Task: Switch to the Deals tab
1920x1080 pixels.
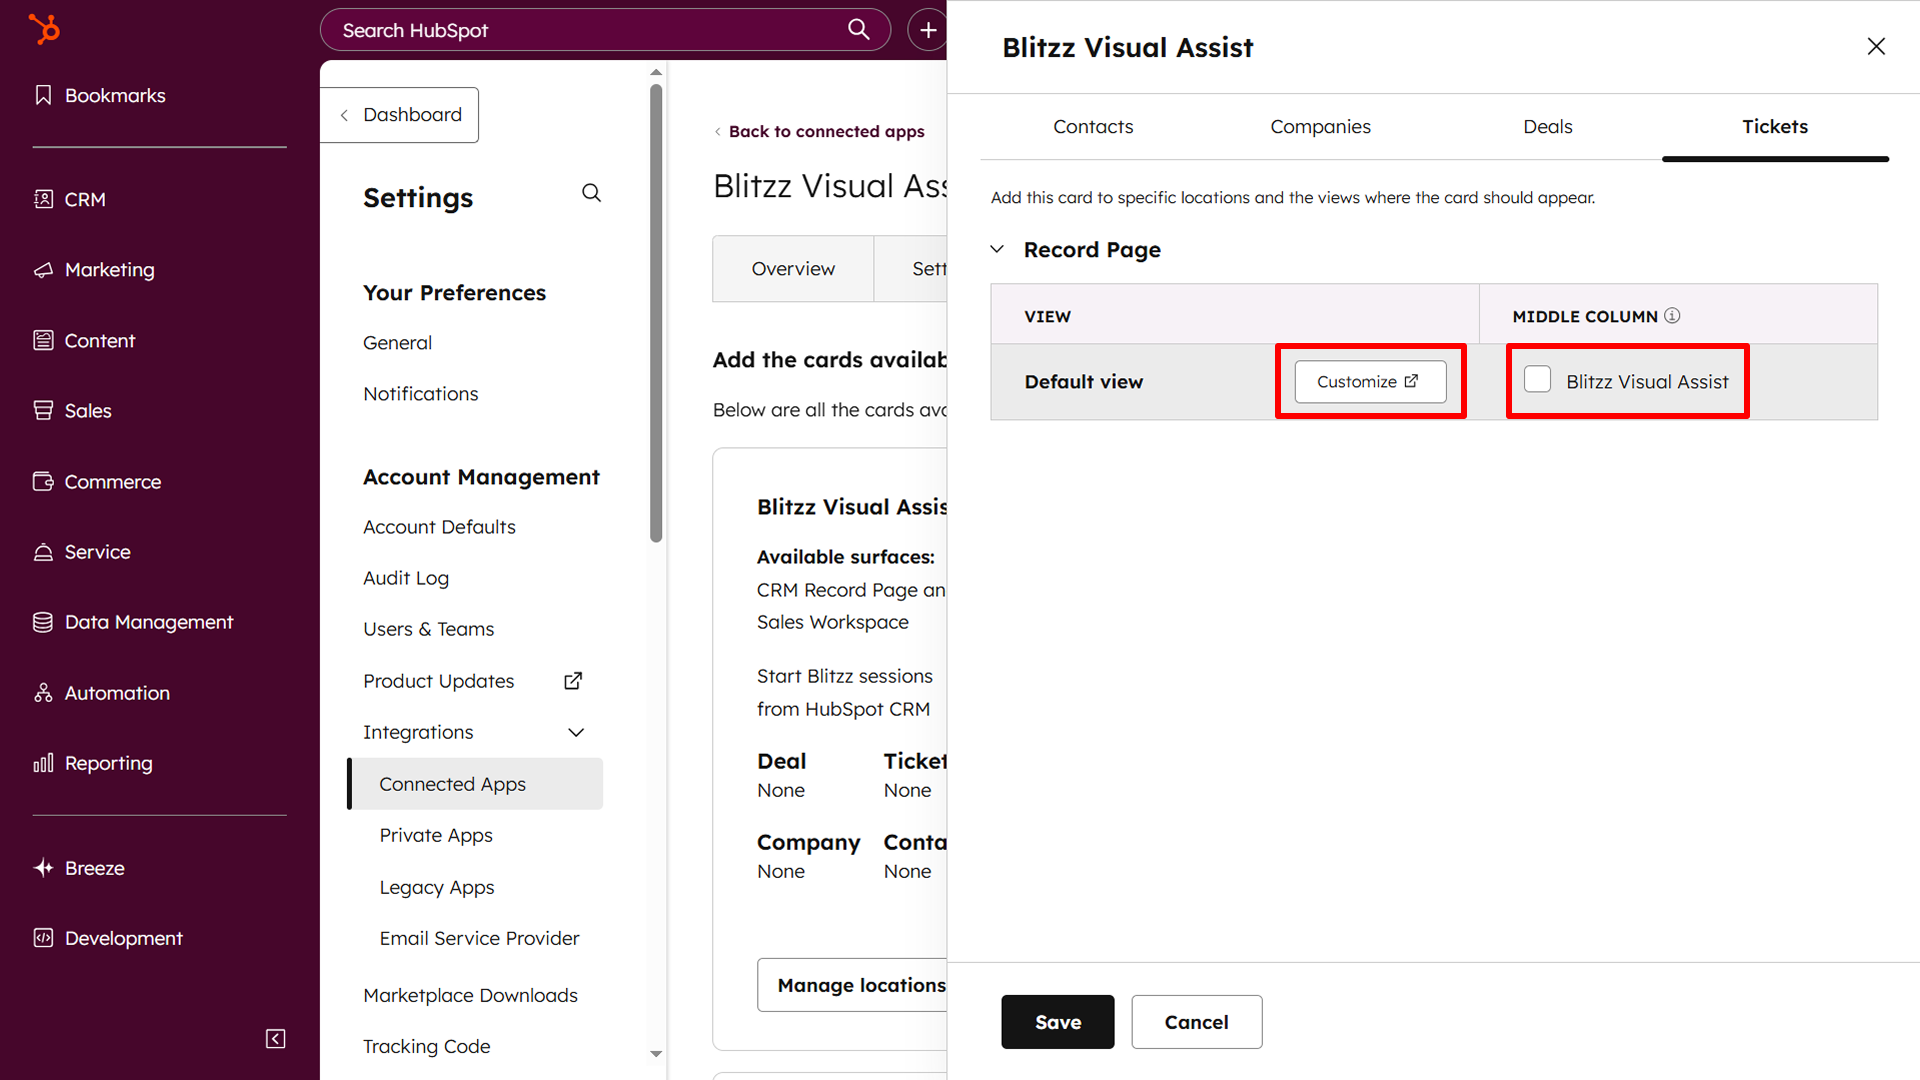Action: (x=1547, y=127)
